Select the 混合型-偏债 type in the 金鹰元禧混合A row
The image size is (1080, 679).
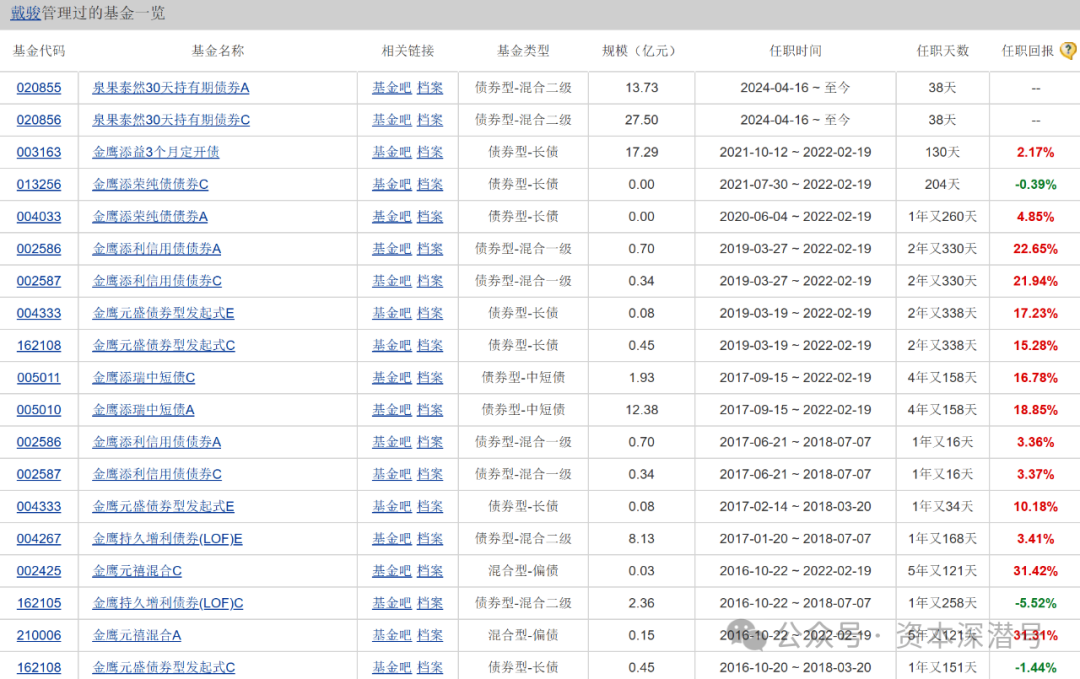(x=523, y=635)
